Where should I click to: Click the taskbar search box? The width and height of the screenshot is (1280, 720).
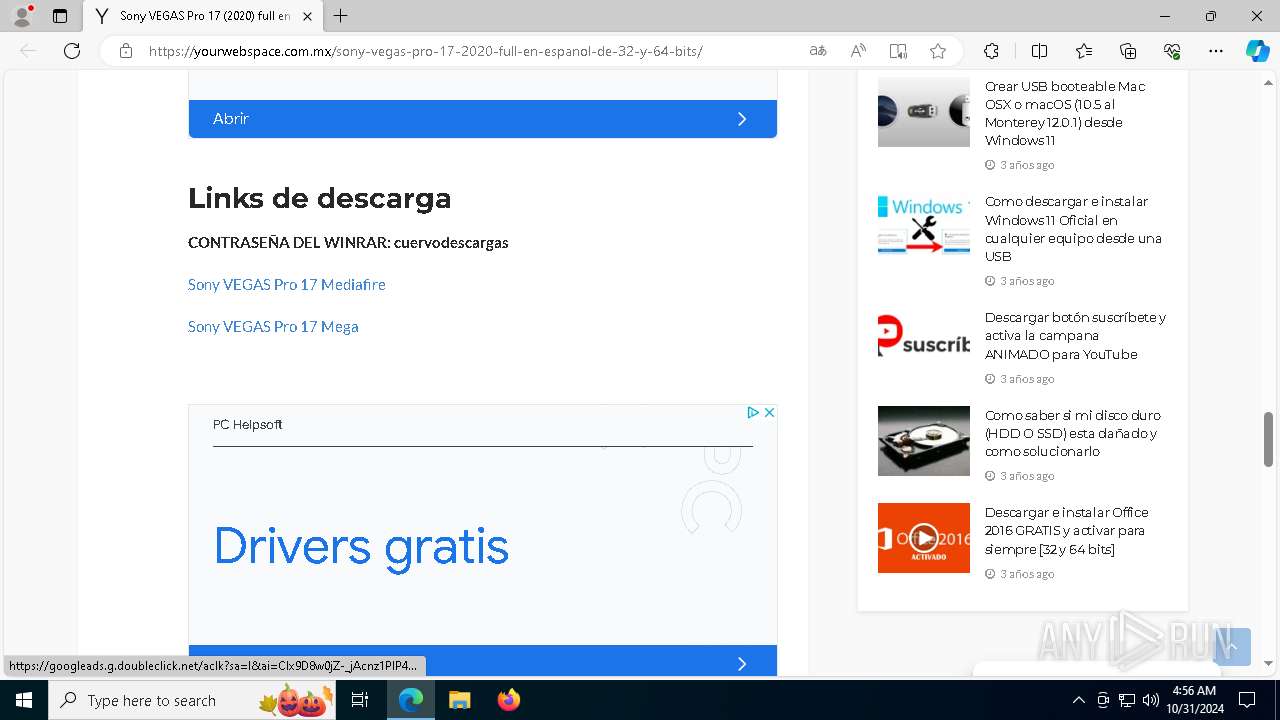point(192,700)
